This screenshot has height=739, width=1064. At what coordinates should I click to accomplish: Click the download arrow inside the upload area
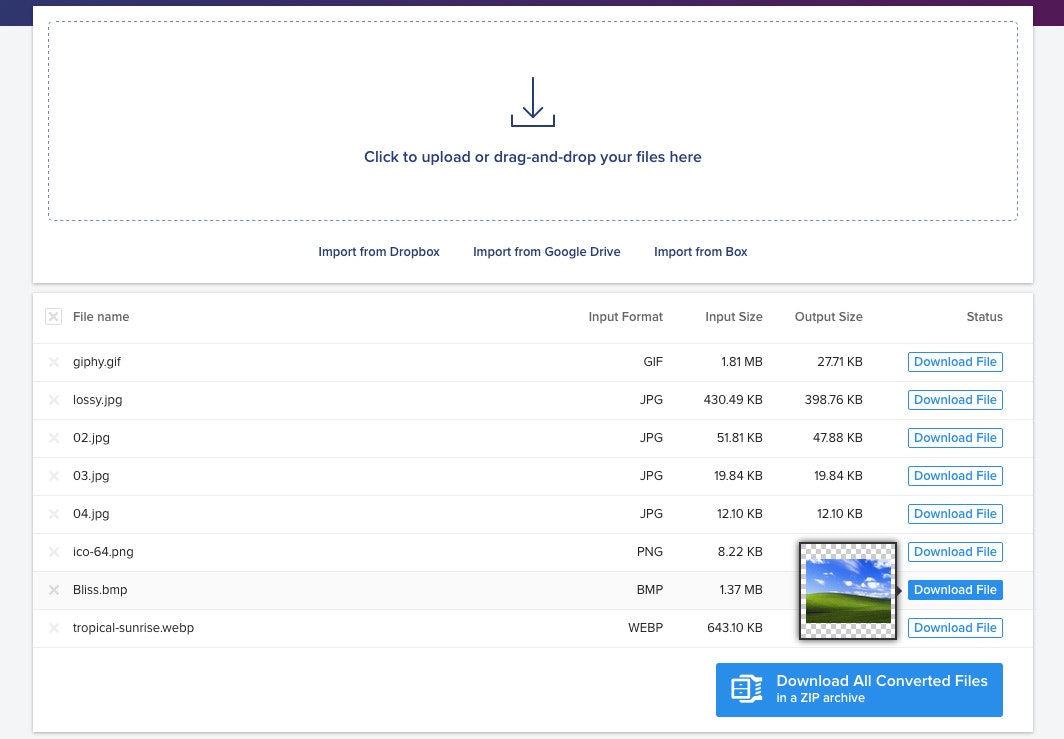pyautogui.click(x=532, y=101)
